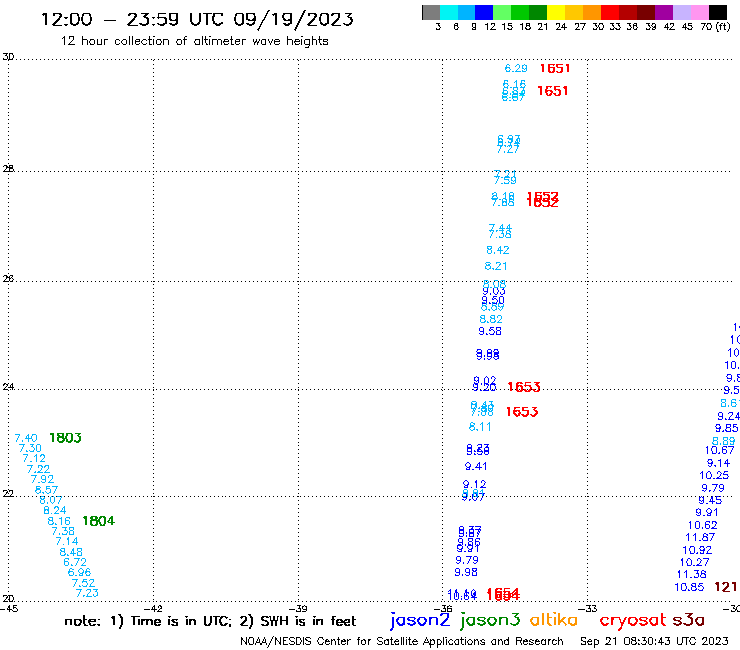Click the altika satellite legend label
Viewport: 740px width, 650px height.
pos(554,619)
